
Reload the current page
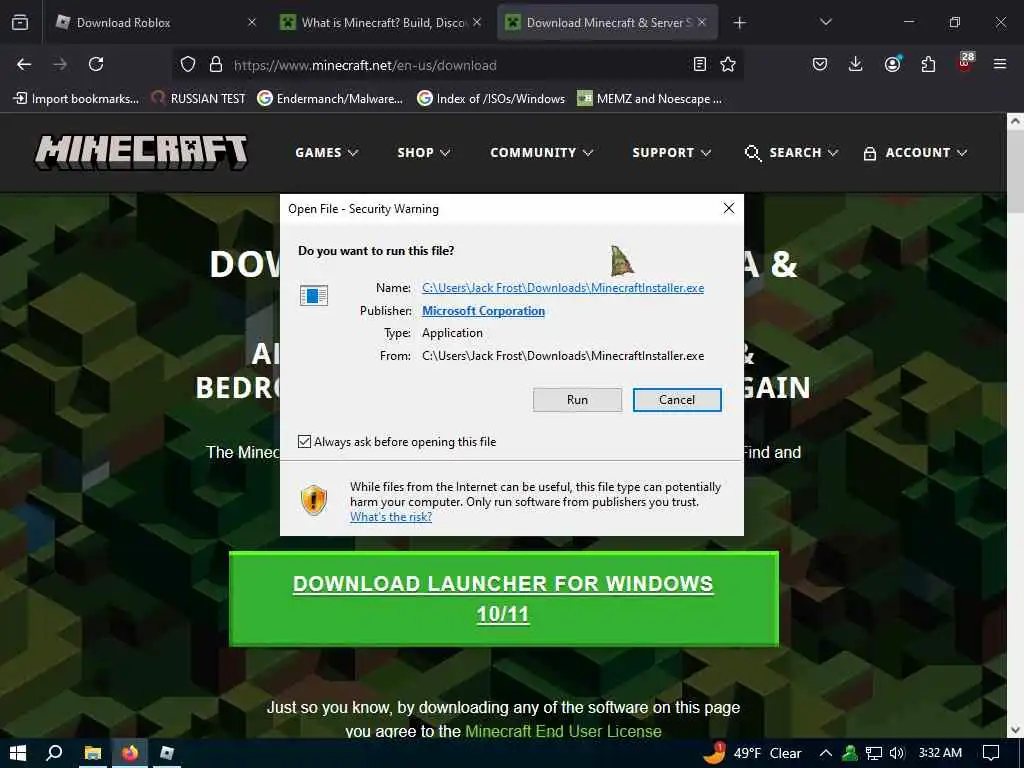pyautogui.click(x=96, y=64)
